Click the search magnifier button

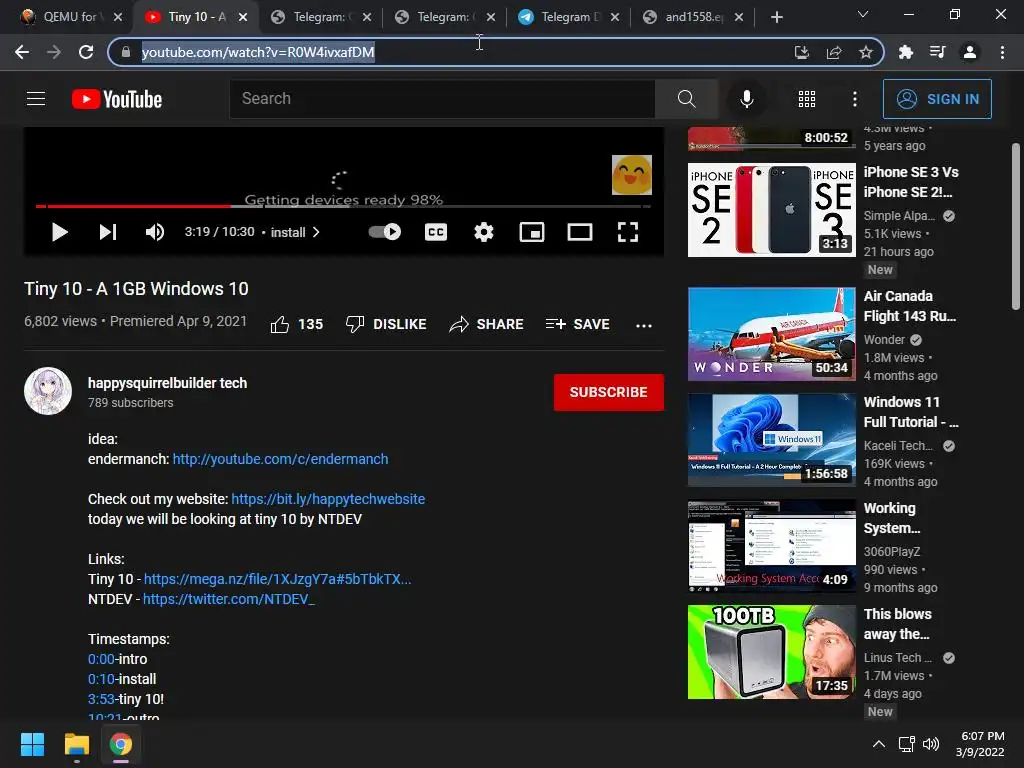point(686,99)
